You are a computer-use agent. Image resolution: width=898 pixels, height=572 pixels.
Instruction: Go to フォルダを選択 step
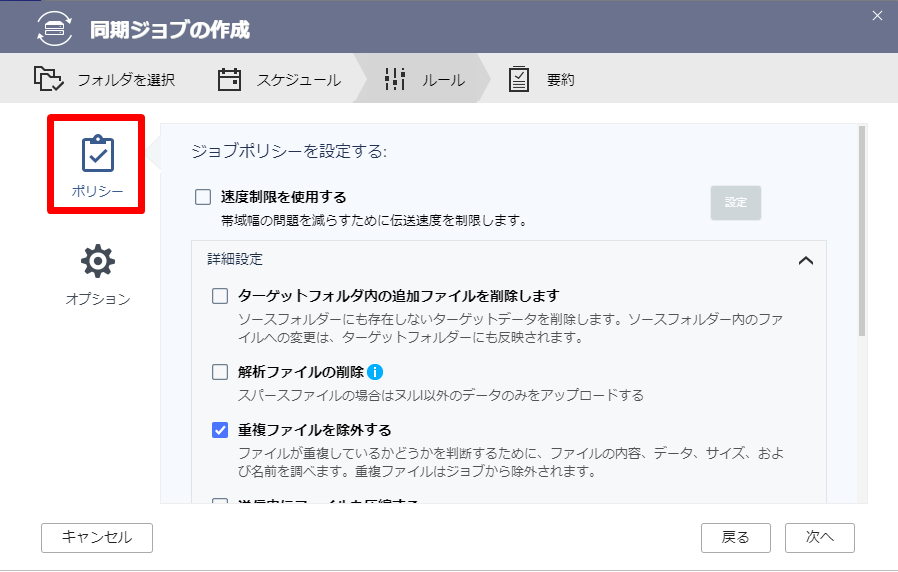(104, 80)
